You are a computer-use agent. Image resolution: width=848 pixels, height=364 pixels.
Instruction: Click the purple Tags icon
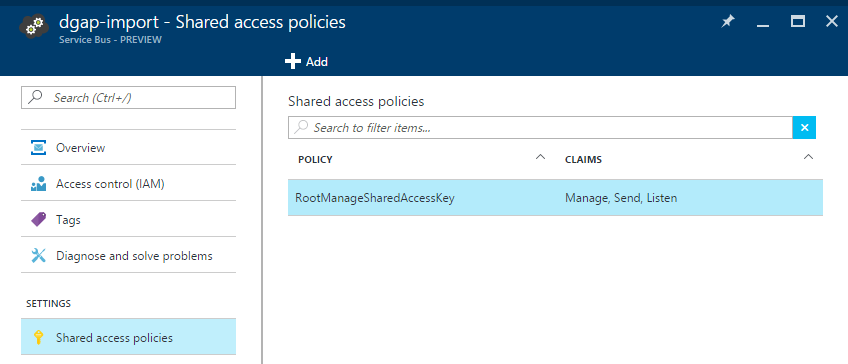coord(38,220)
